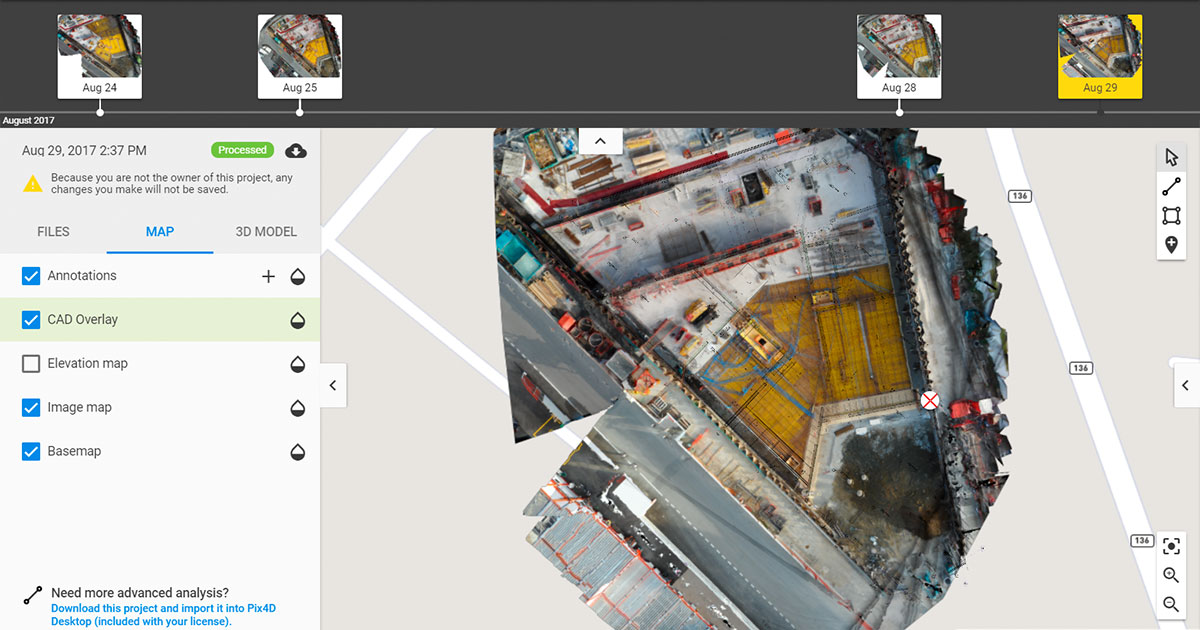Image resolution: width=1200 pixels, height=630 pixels.
Task: Click the zoom out magnifier icon
Action: [x=1171, y=604]
